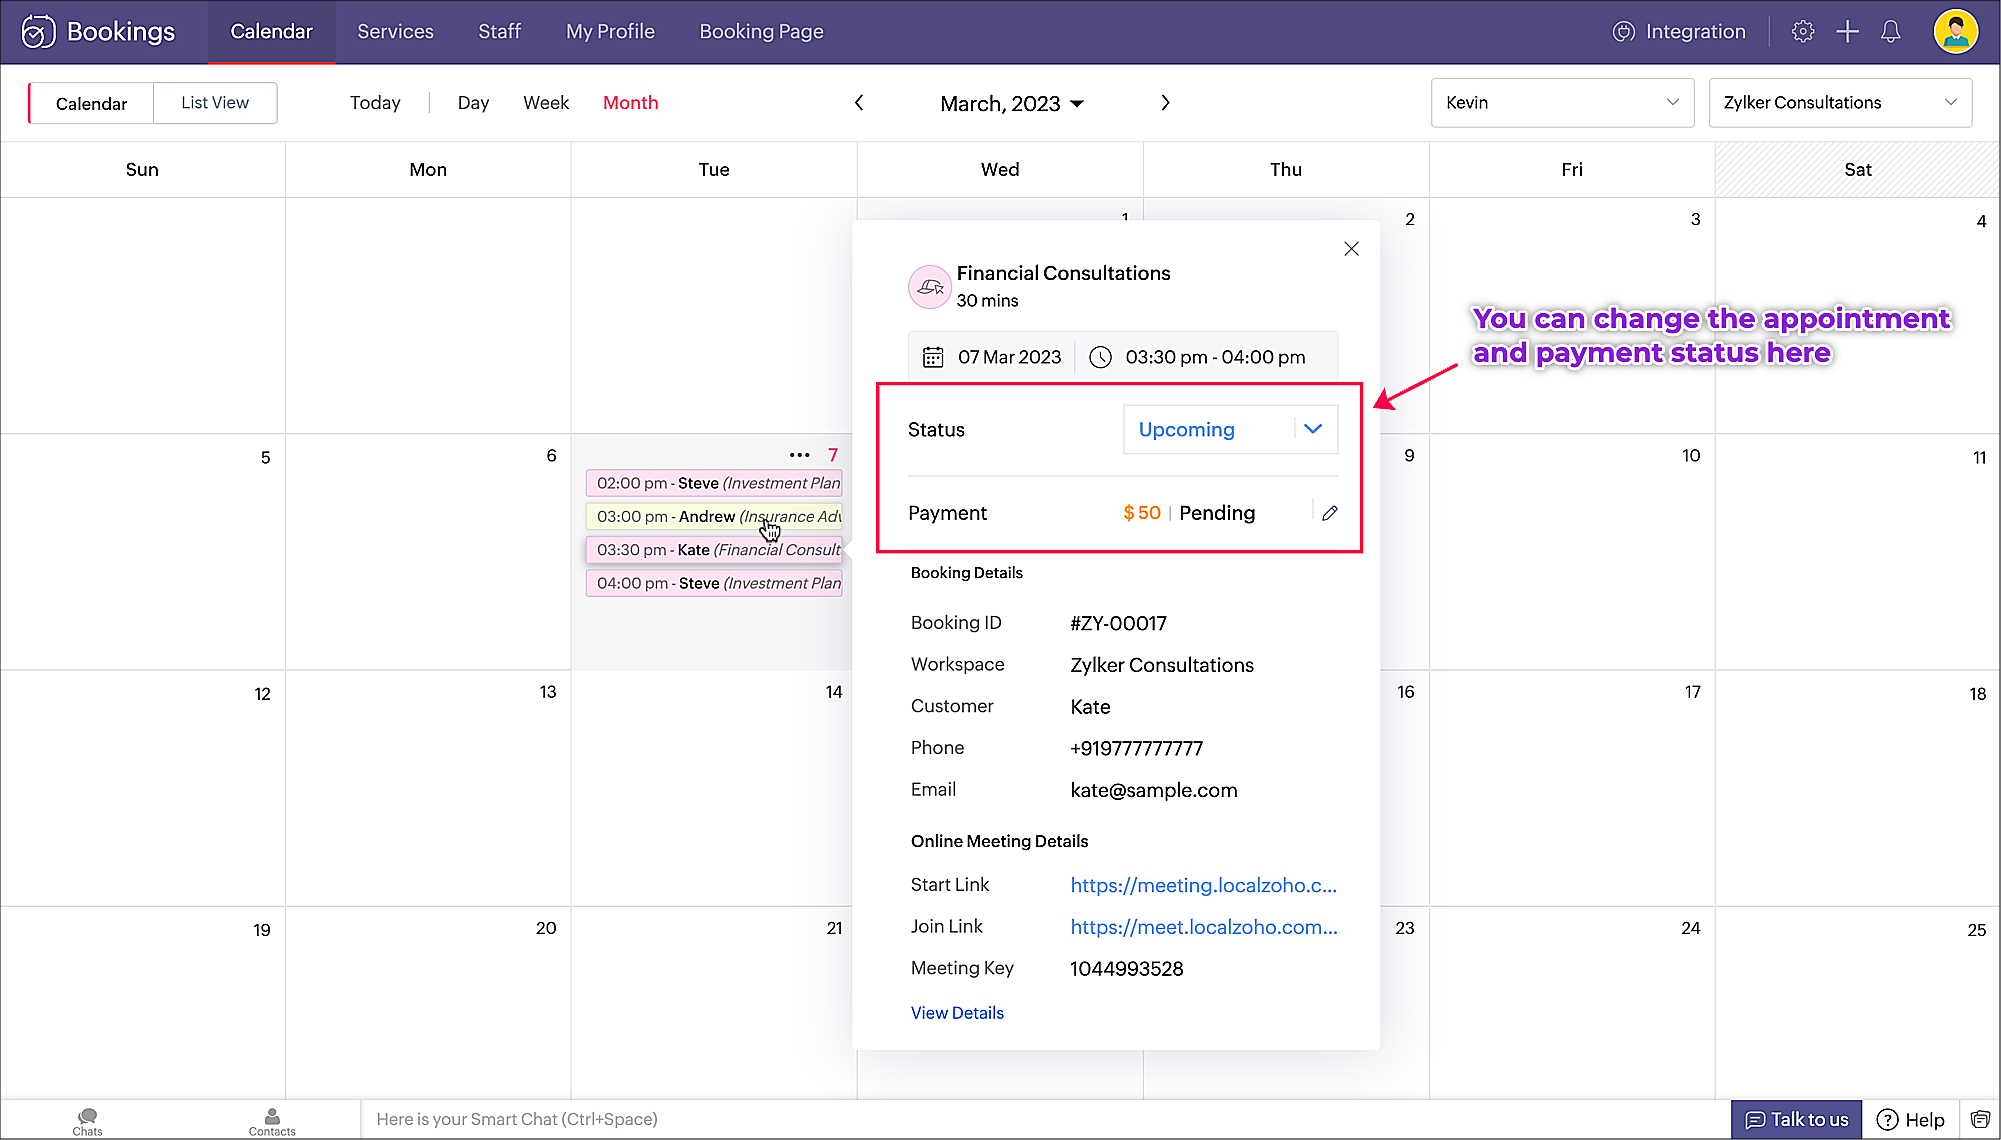Open three-dot menu on March 7
This screenshot has width=2001, height=1140.
tap(799, 455)
